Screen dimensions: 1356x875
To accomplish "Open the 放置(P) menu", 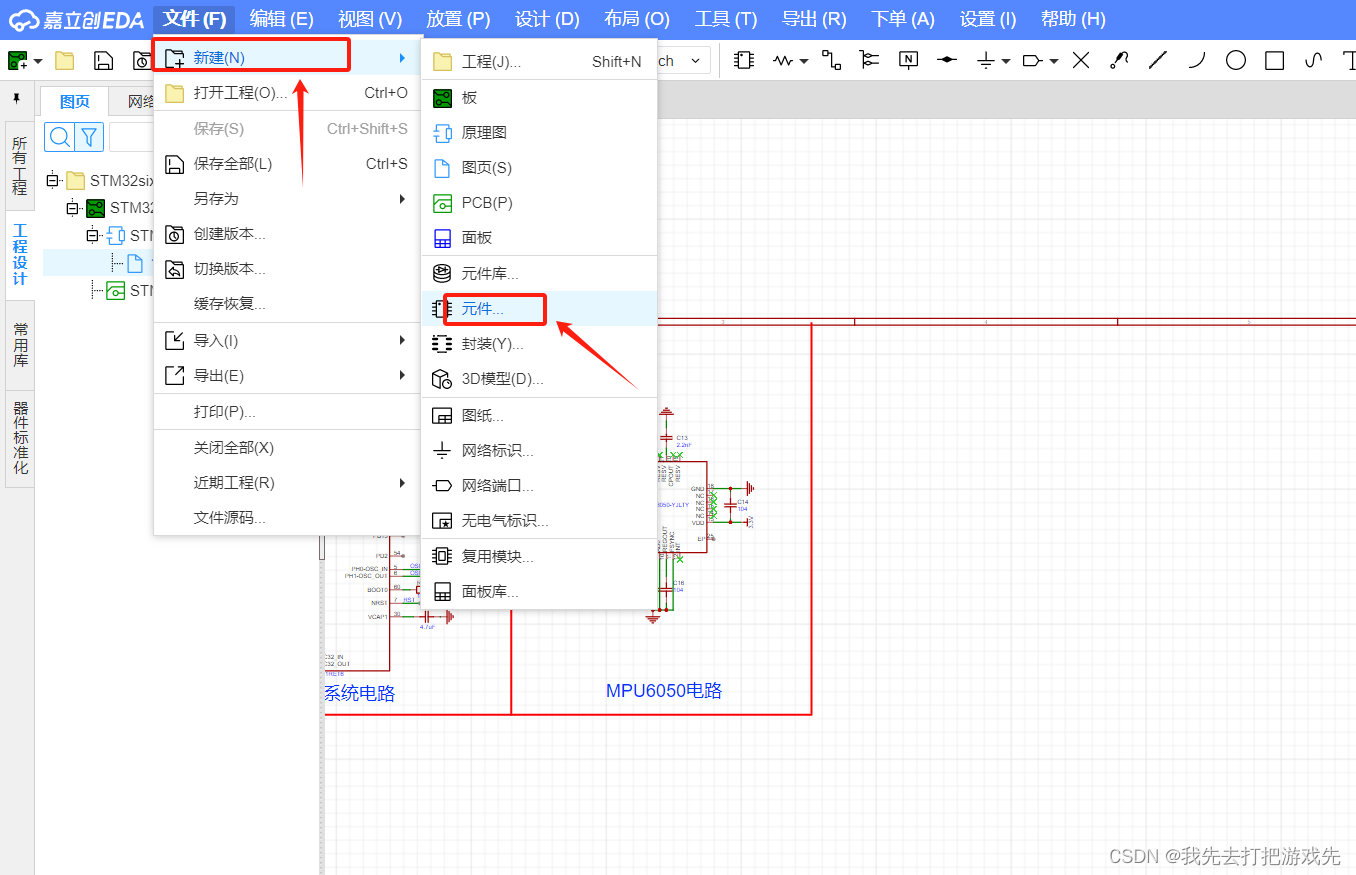I will click(458, 19).
